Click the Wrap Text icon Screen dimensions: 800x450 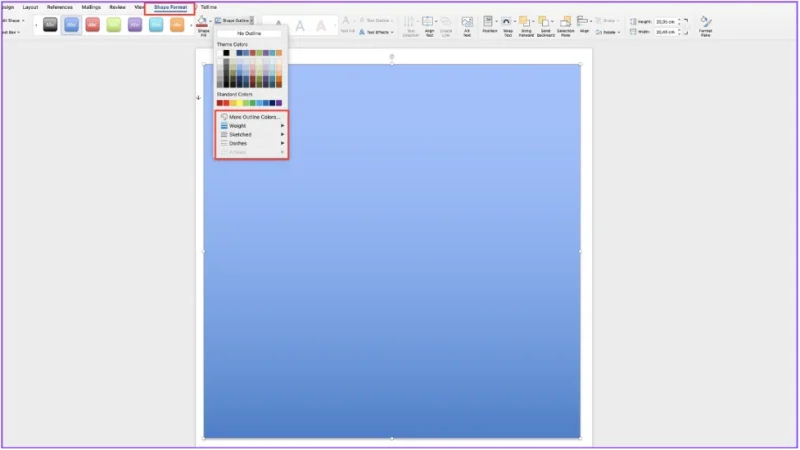(507, 24)
